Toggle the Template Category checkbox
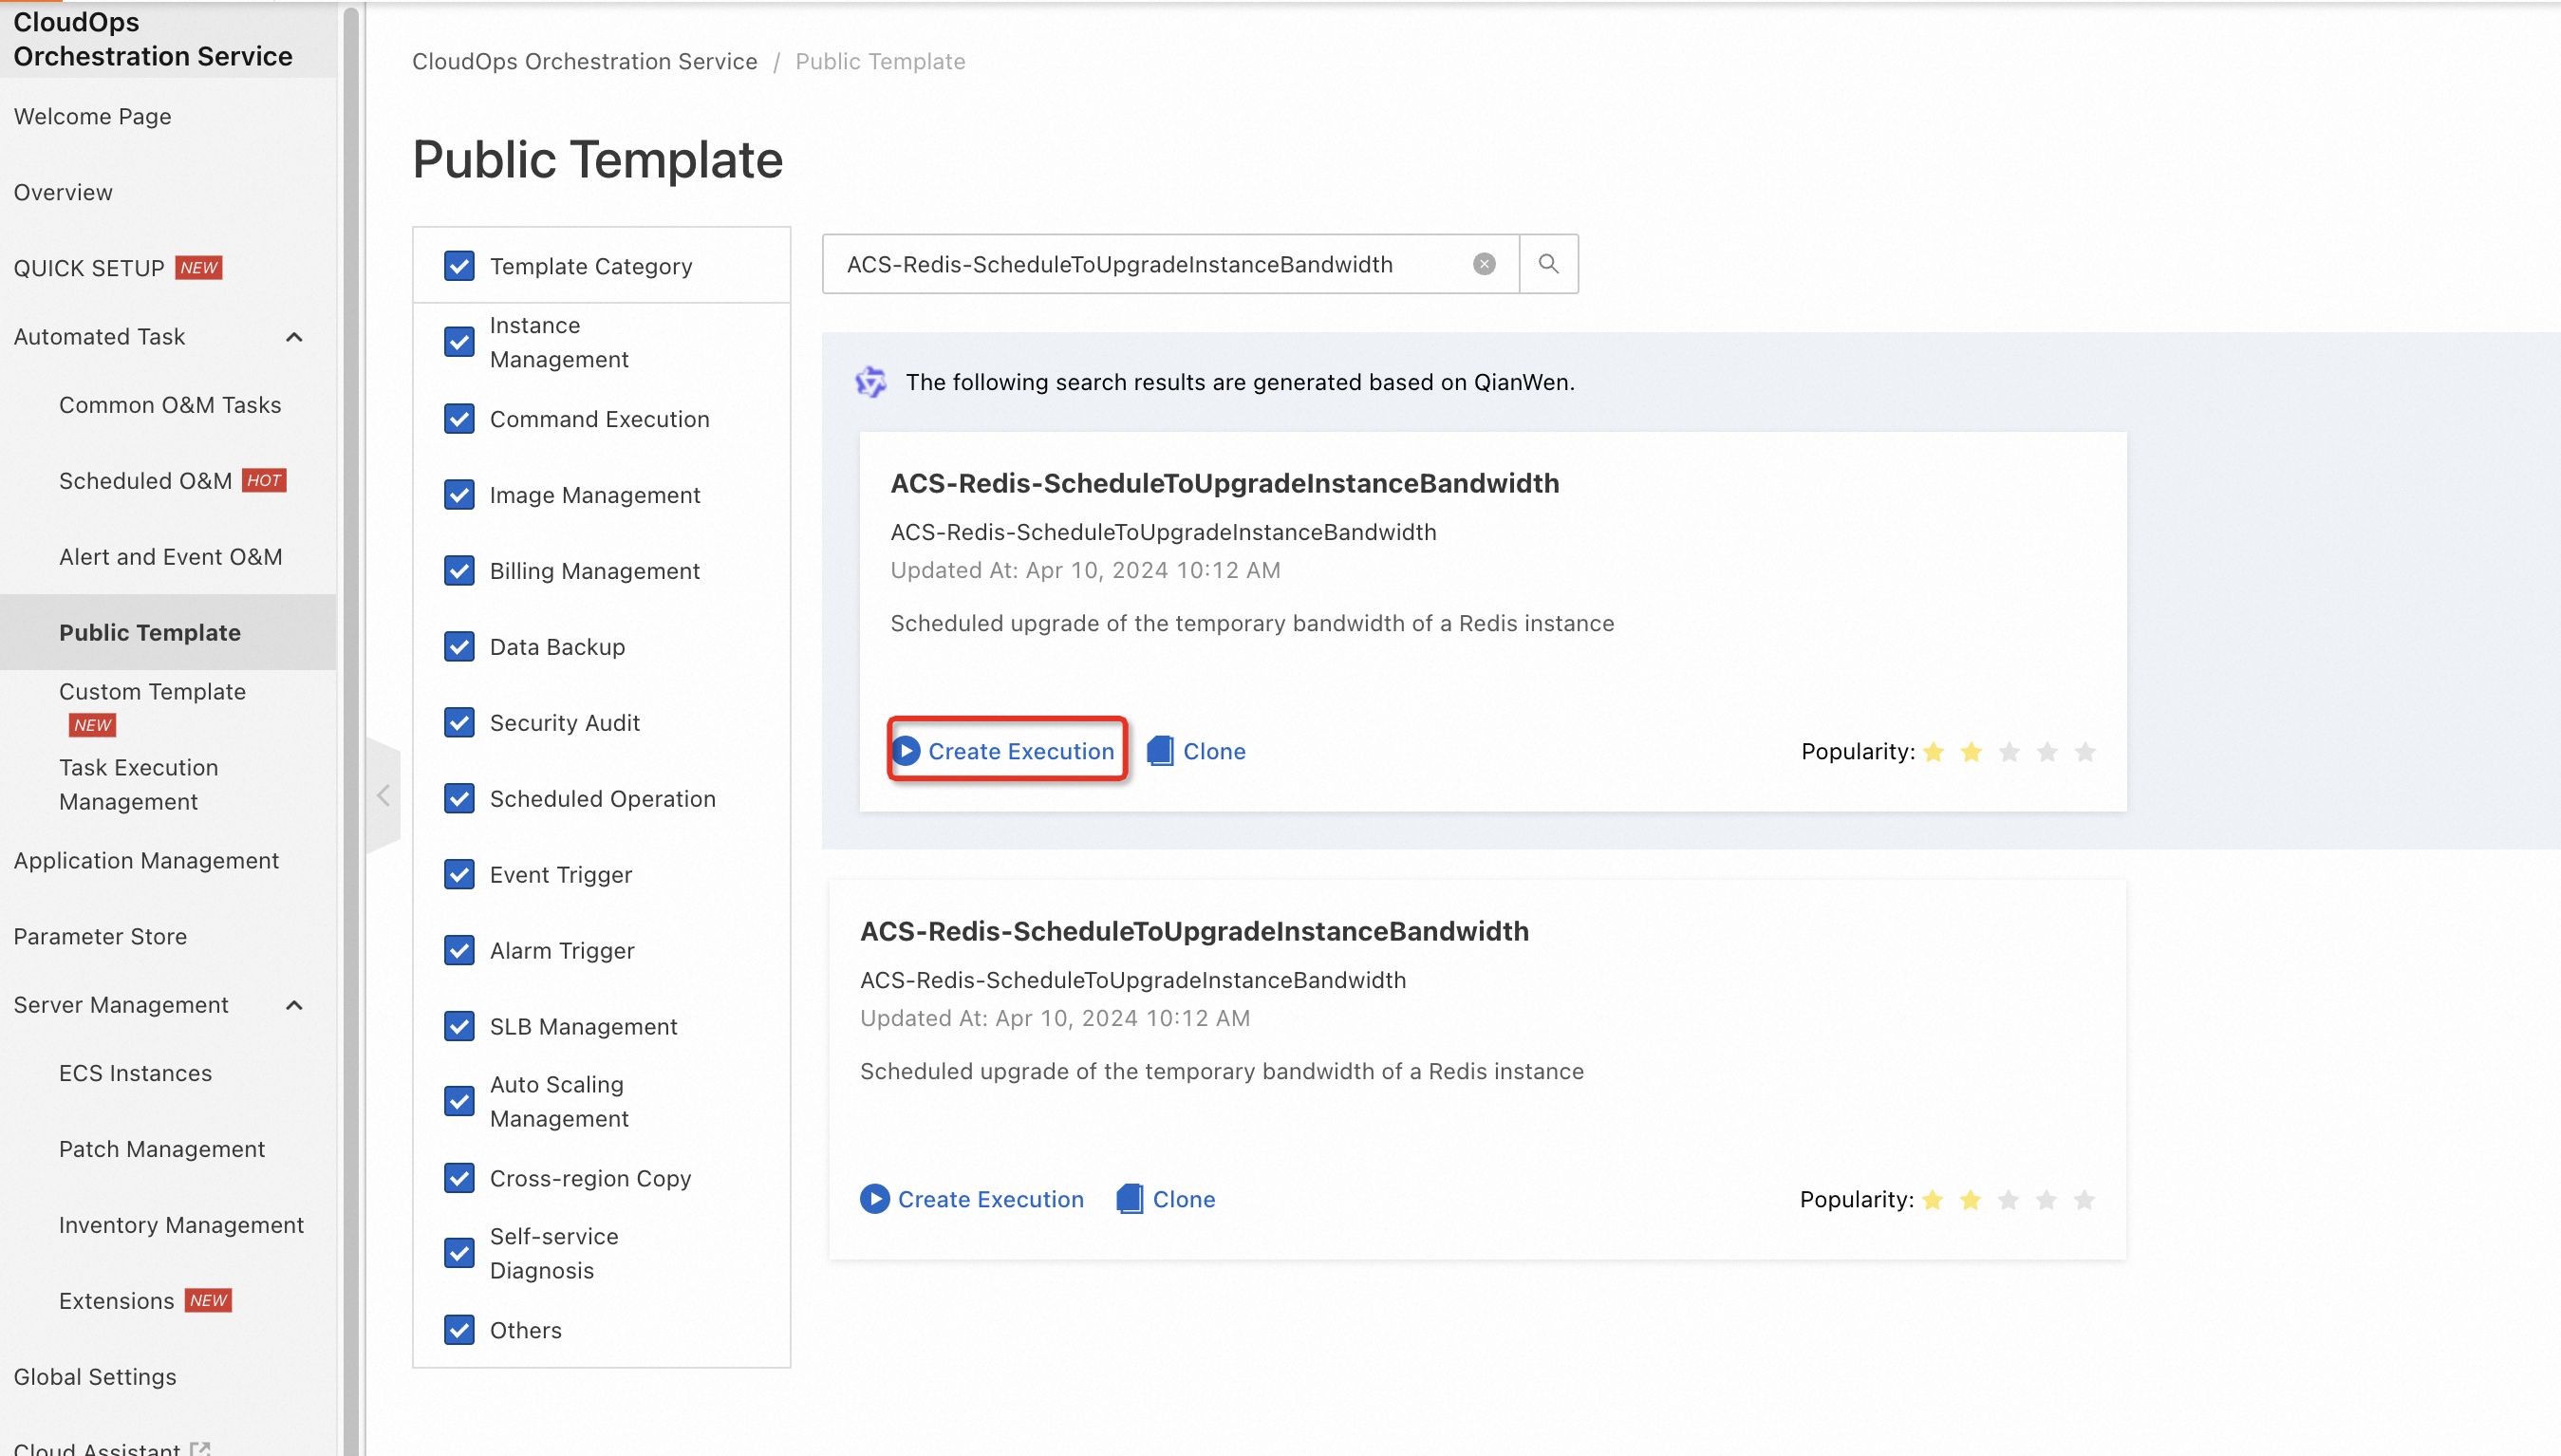This screenshot has width=2561, height=1456. pos(459,266)
